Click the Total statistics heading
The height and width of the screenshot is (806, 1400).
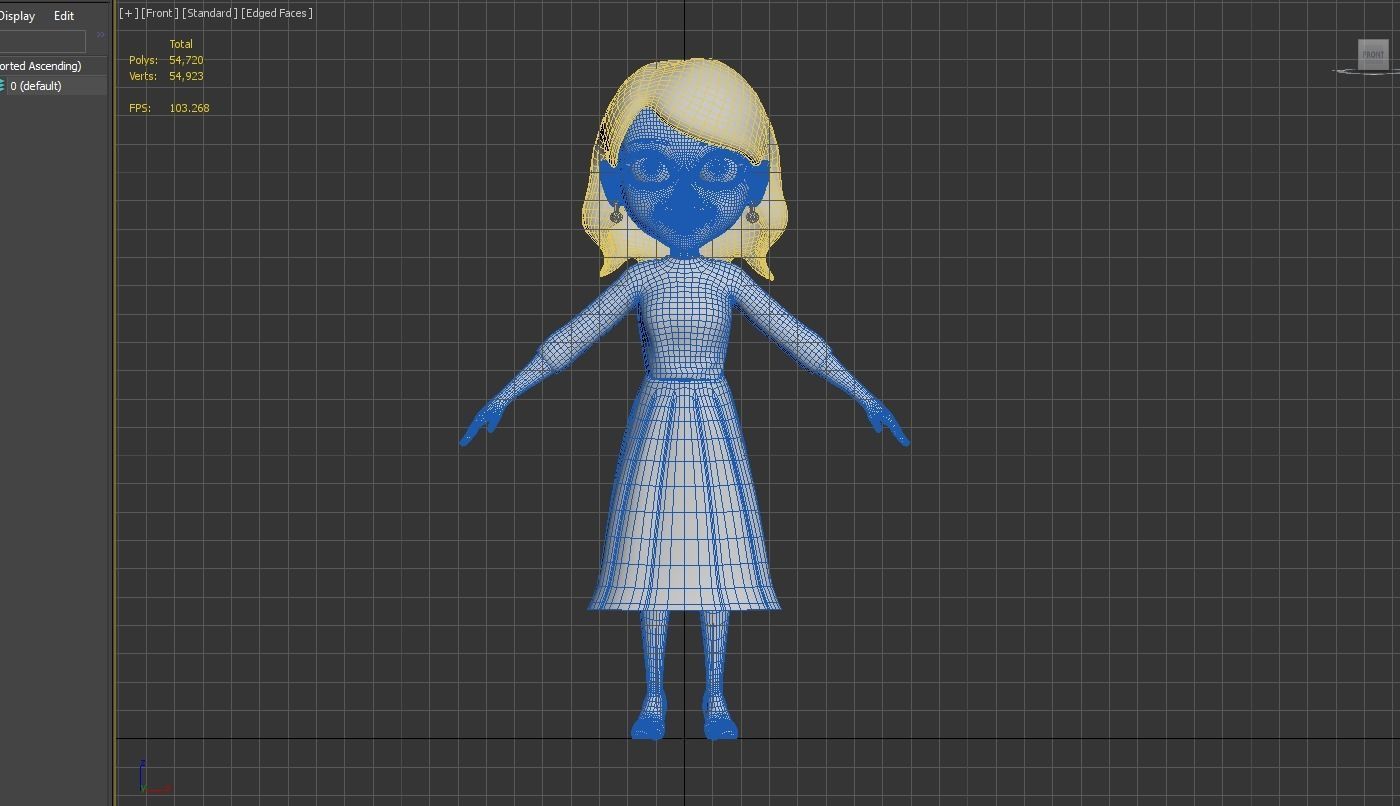181,44
